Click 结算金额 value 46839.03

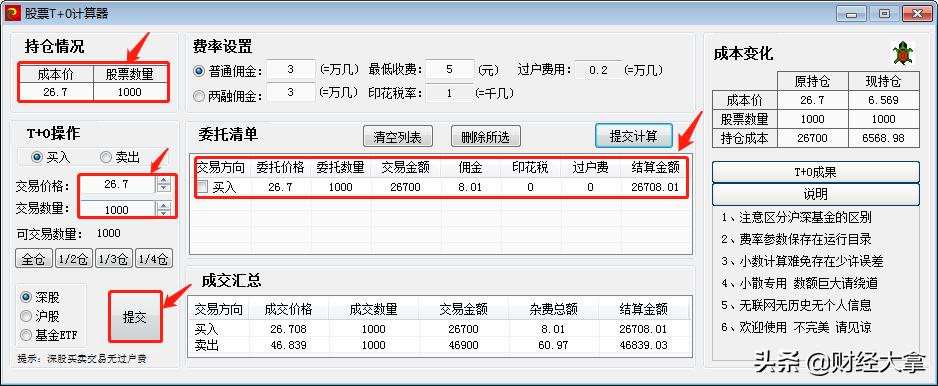pyautogui.click(x=644, y=345)
